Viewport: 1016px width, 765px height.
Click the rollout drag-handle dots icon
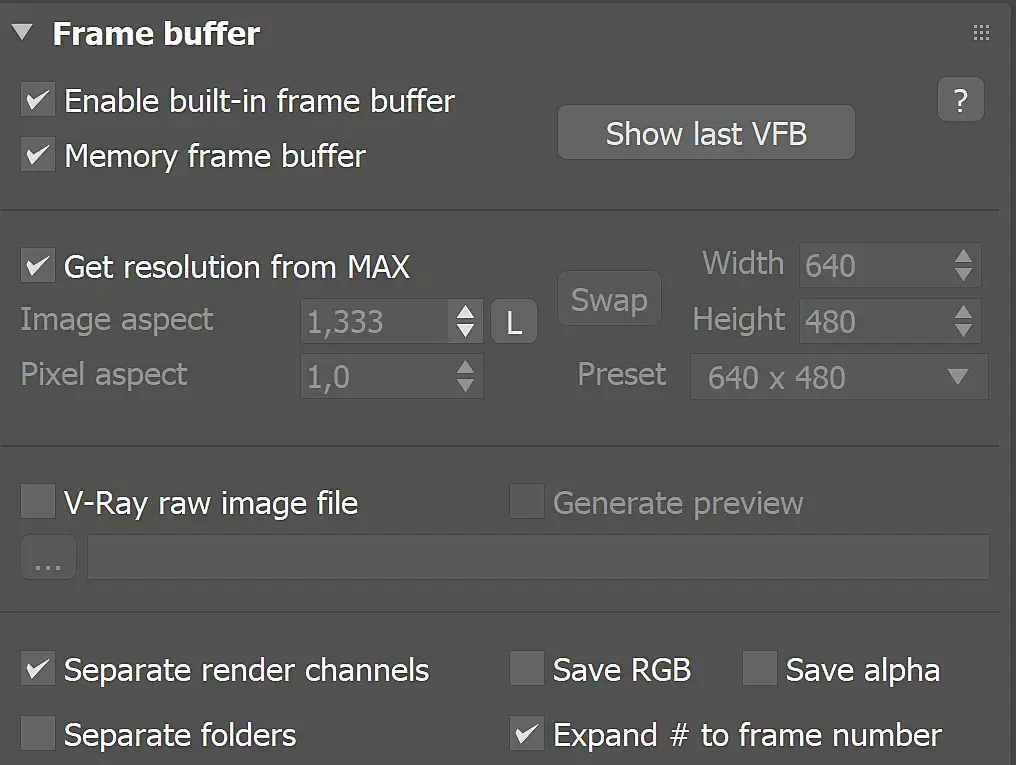click(x=981, y=34)
